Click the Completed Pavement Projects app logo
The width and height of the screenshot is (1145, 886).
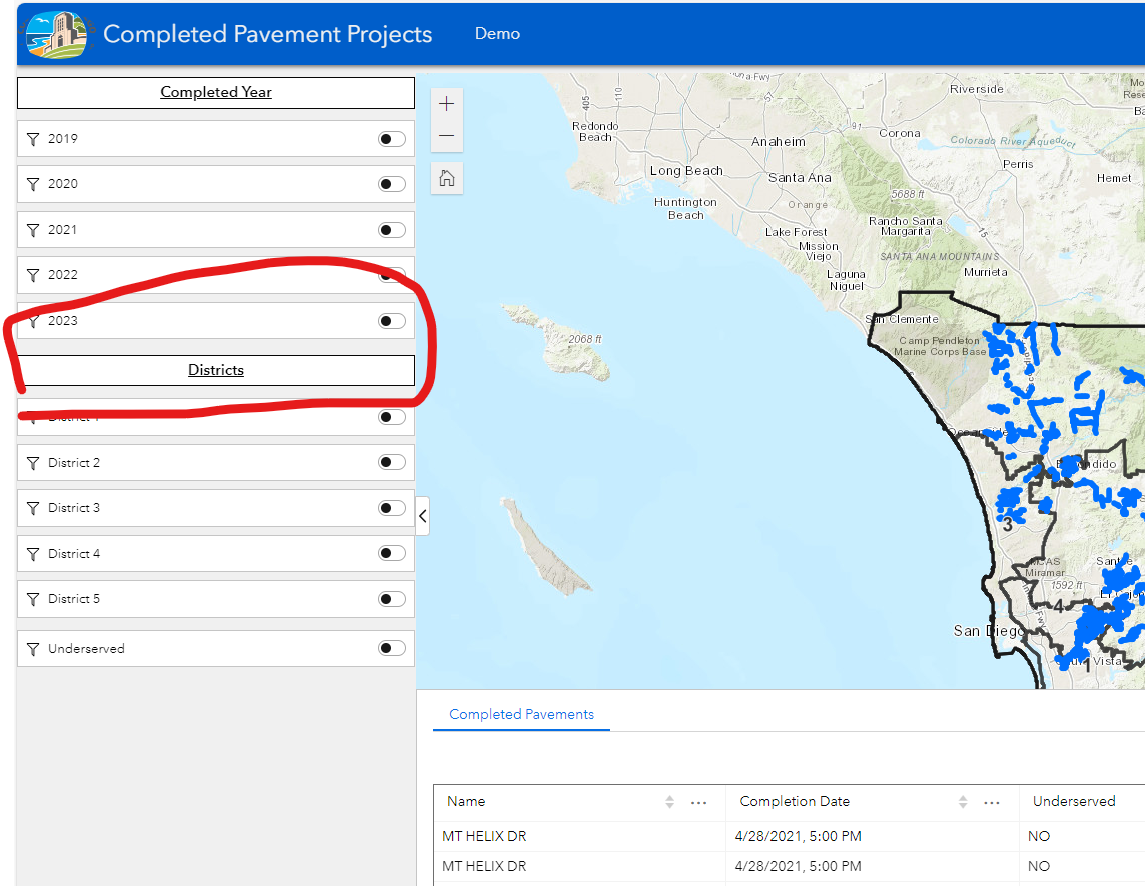point(56,33)
